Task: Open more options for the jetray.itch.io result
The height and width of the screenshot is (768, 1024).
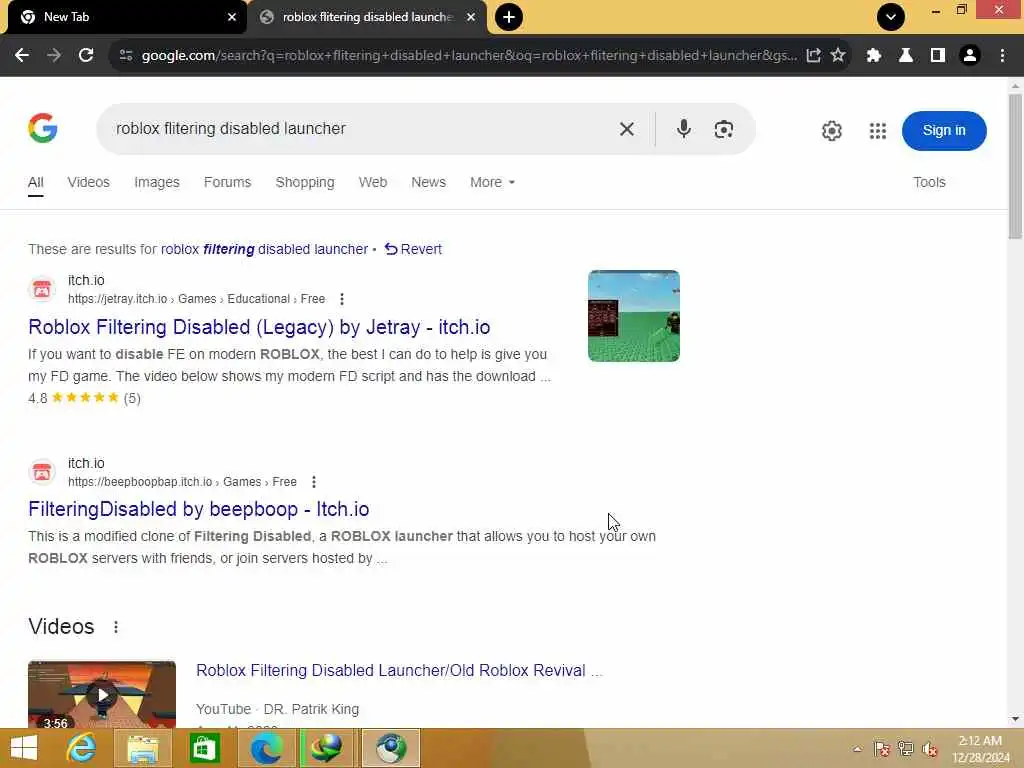Action: (342, 299)
